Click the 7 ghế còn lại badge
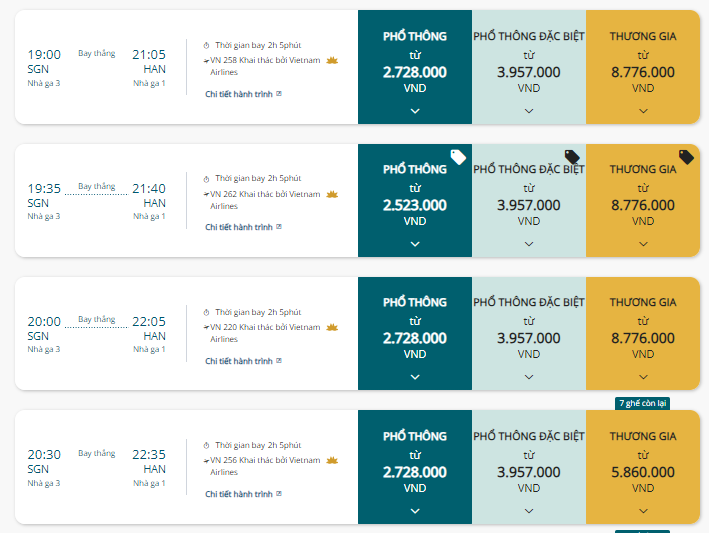This screenshot has height=533, width=709. (642, 403)
